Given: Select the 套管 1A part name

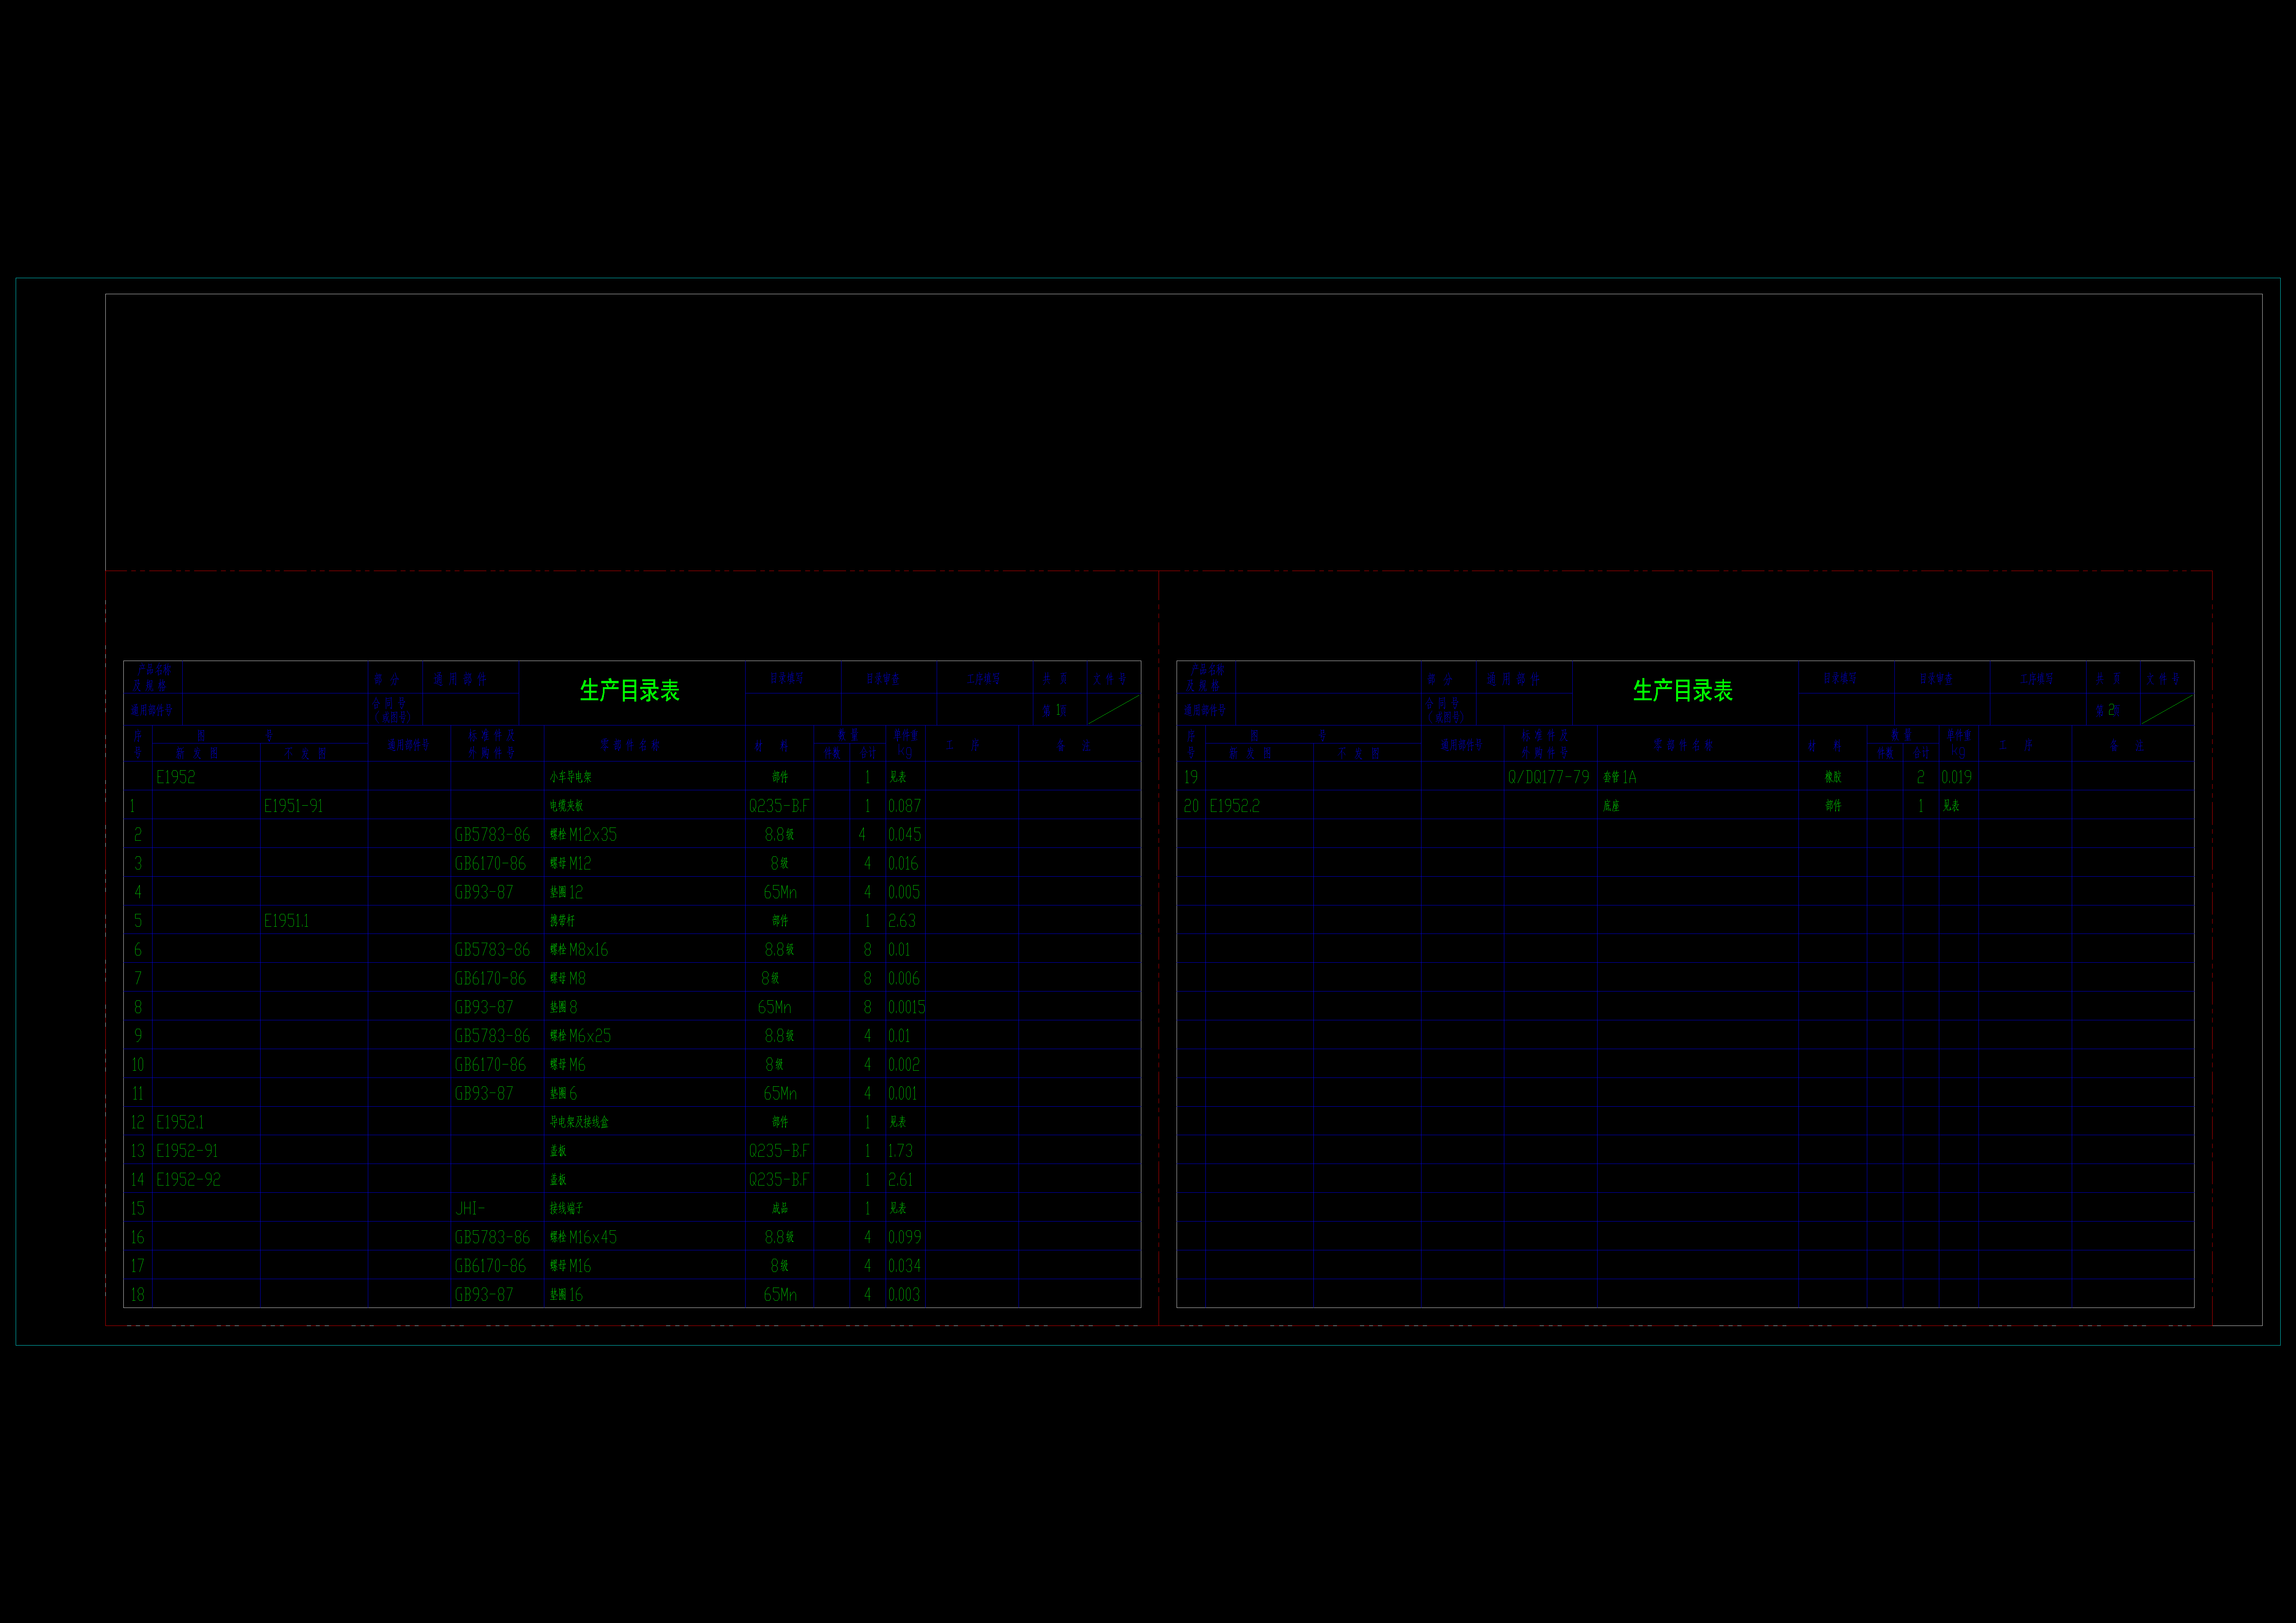Looking at the screenshot, I should pos(1620,777).
